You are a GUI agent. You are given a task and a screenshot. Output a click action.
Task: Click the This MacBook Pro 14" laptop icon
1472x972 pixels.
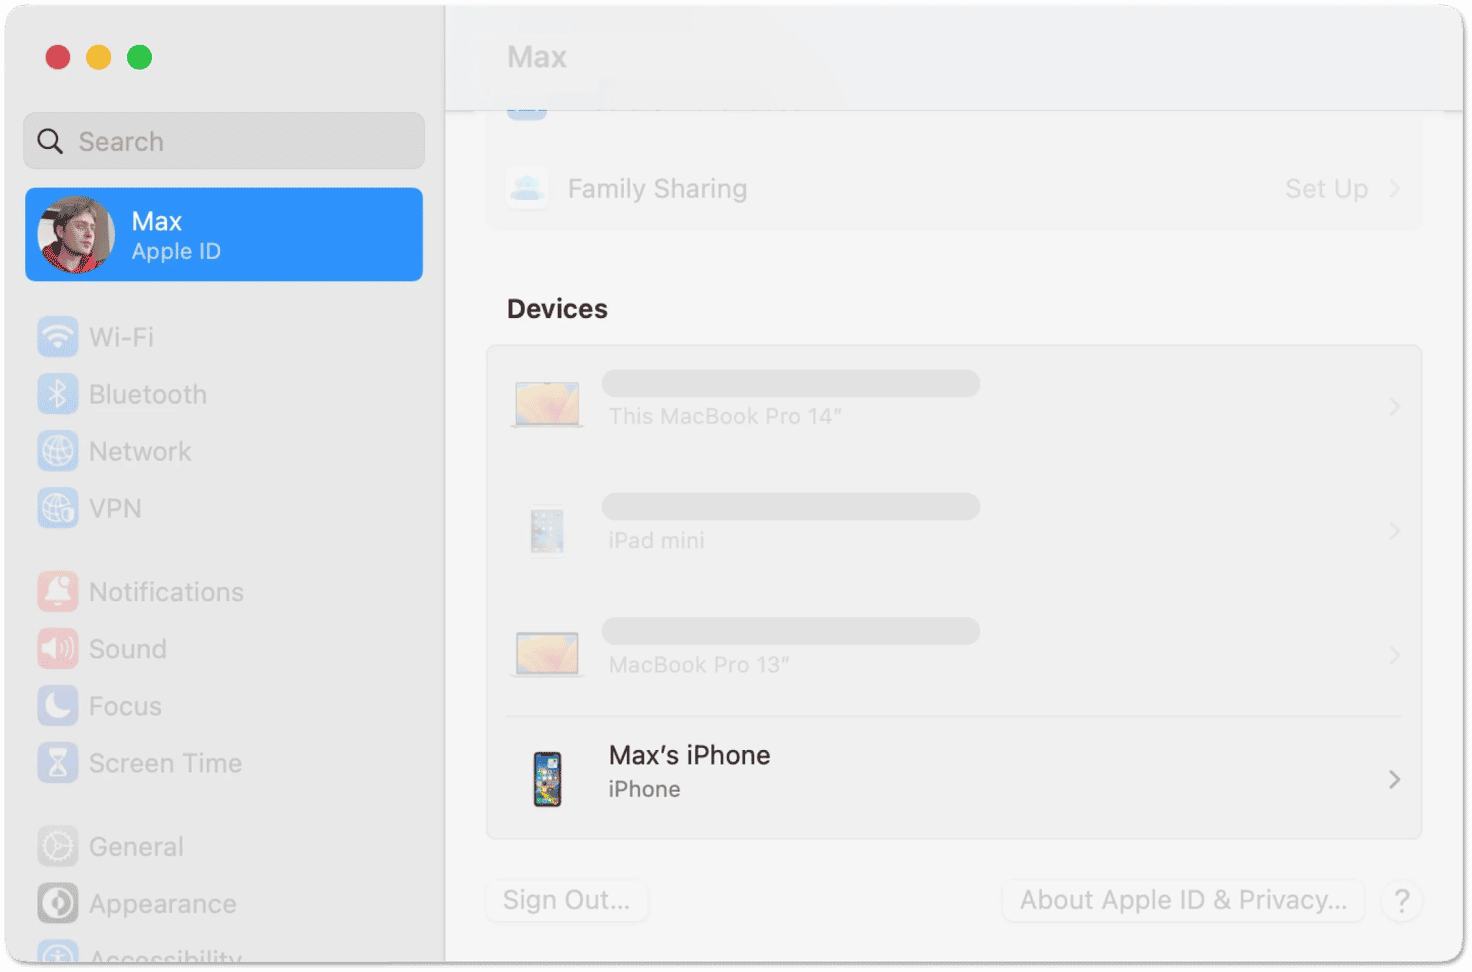click(547, 404)
